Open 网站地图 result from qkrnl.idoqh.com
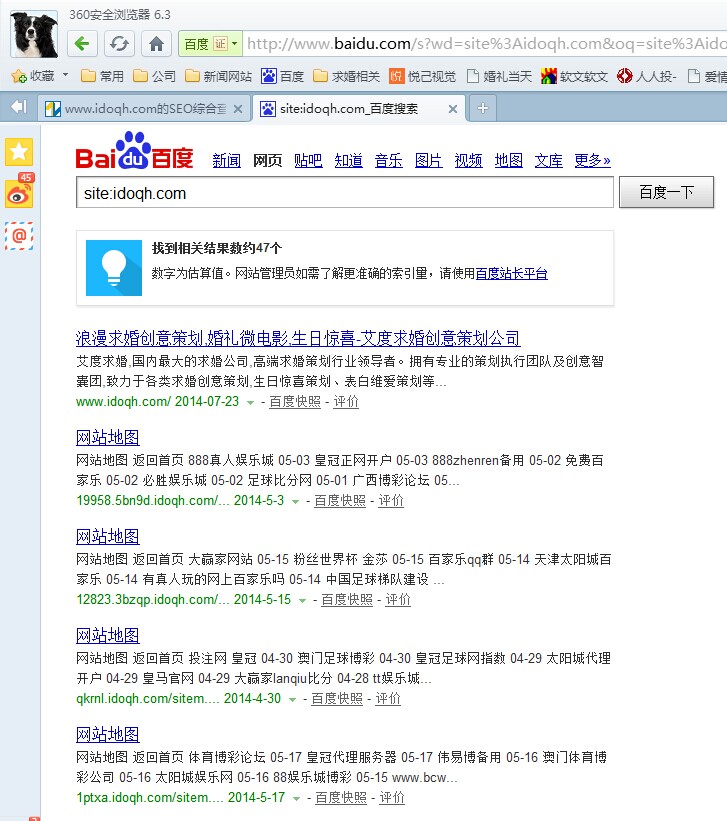 point(107,636)
